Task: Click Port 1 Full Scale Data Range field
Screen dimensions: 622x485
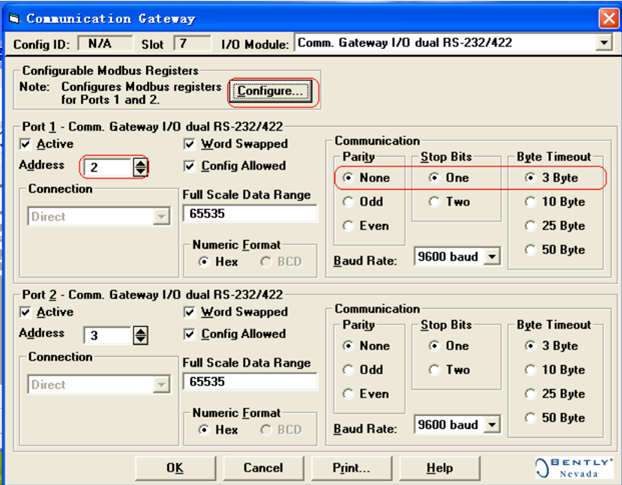Action: pos(250,214)
